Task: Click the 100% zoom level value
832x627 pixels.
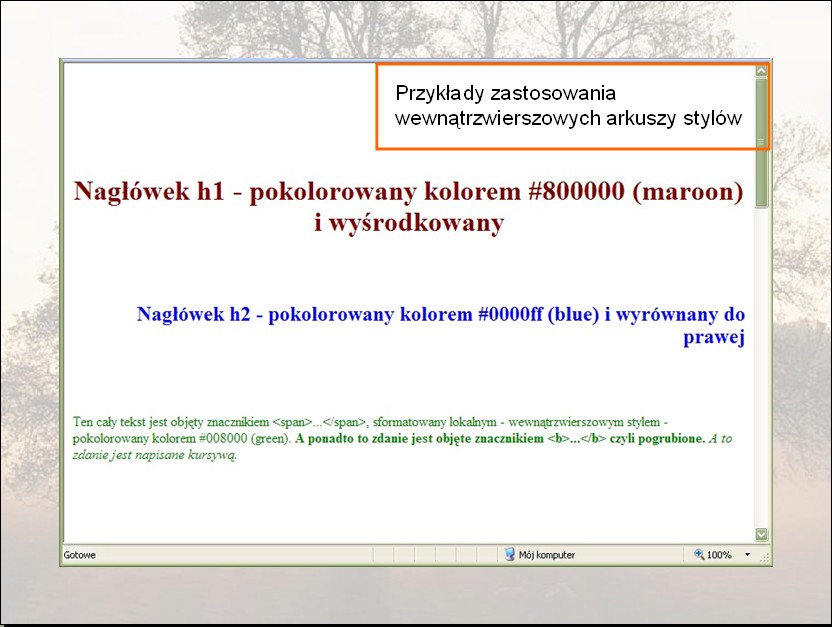Action: click(719, 555)
